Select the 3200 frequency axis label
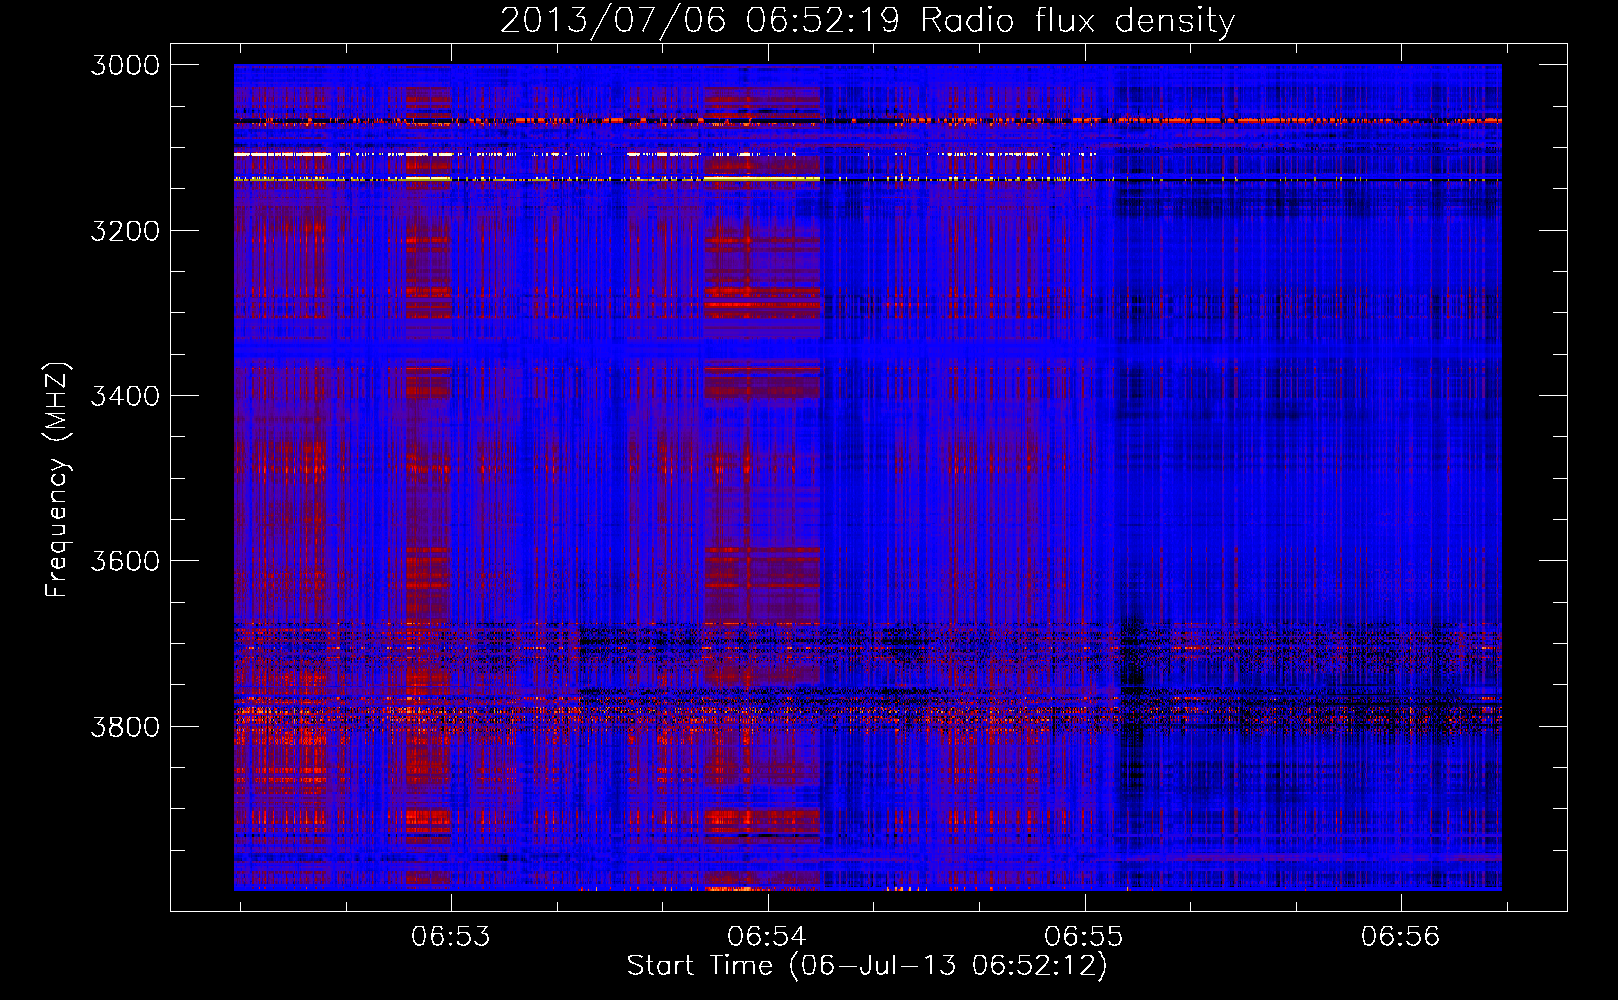 click(x=125, y=231)
